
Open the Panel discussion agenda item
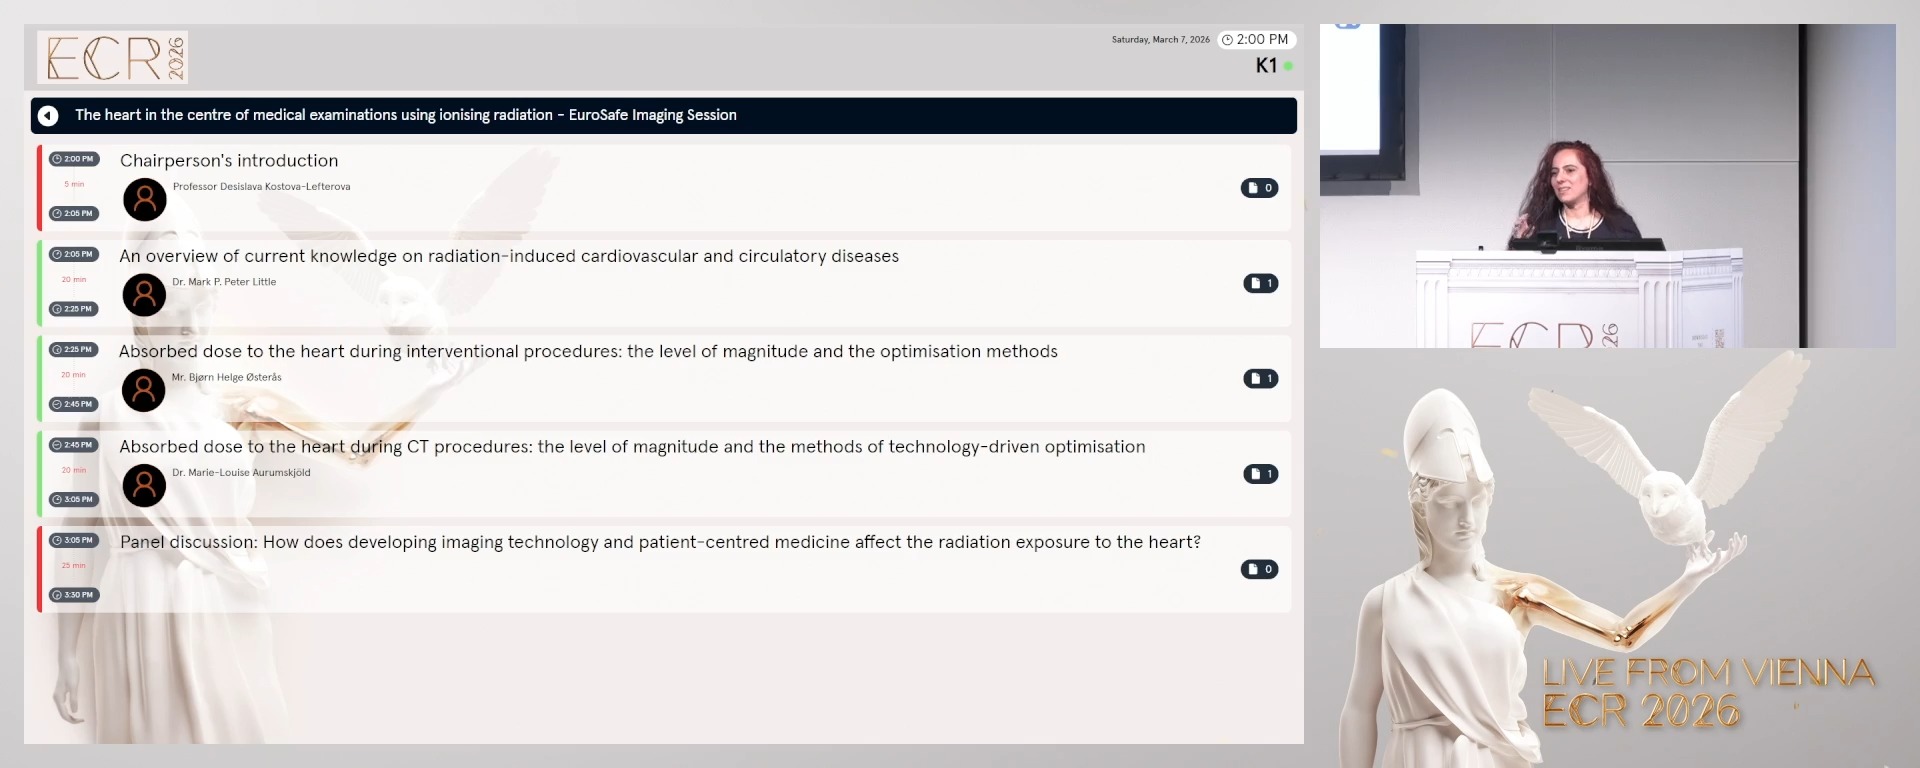pyautogui.click(x=660, y=542)
